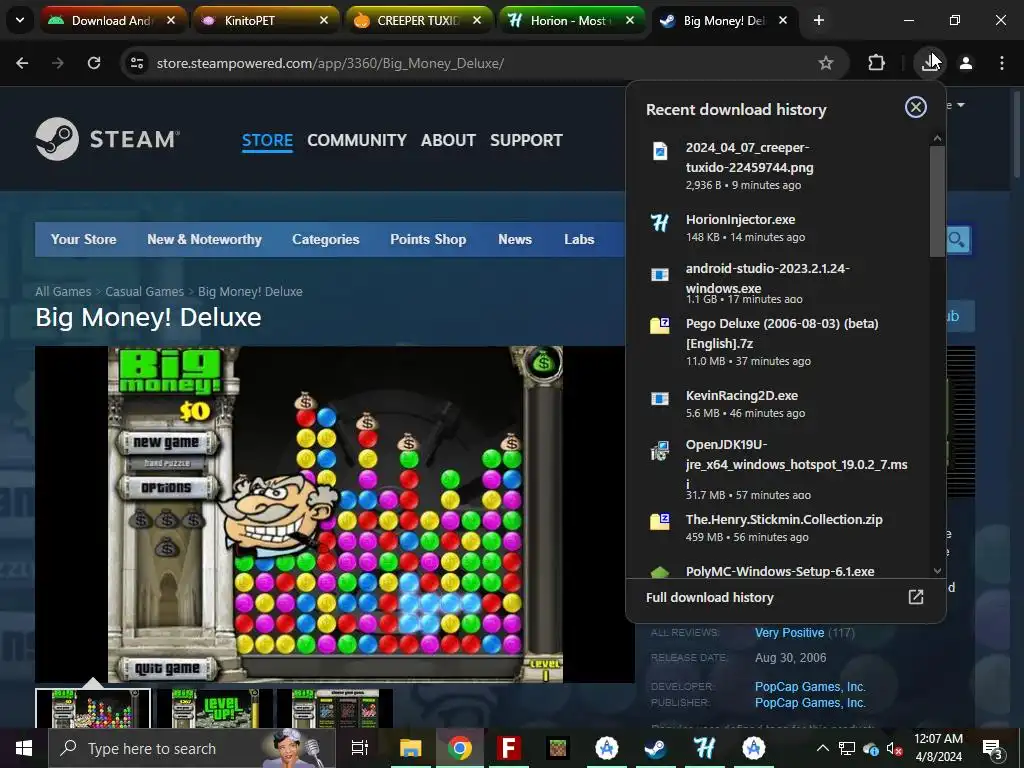Open the red F app taskbar icon

pos(509,748)
